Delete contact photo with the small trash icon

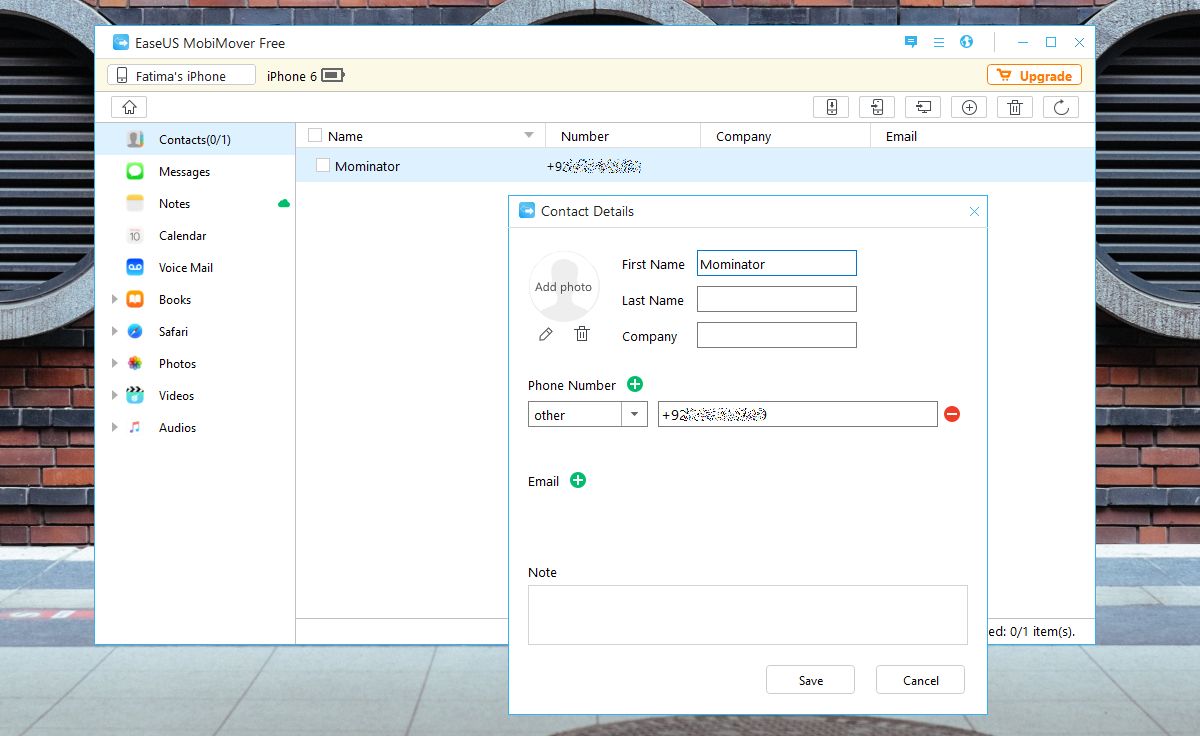582,334
